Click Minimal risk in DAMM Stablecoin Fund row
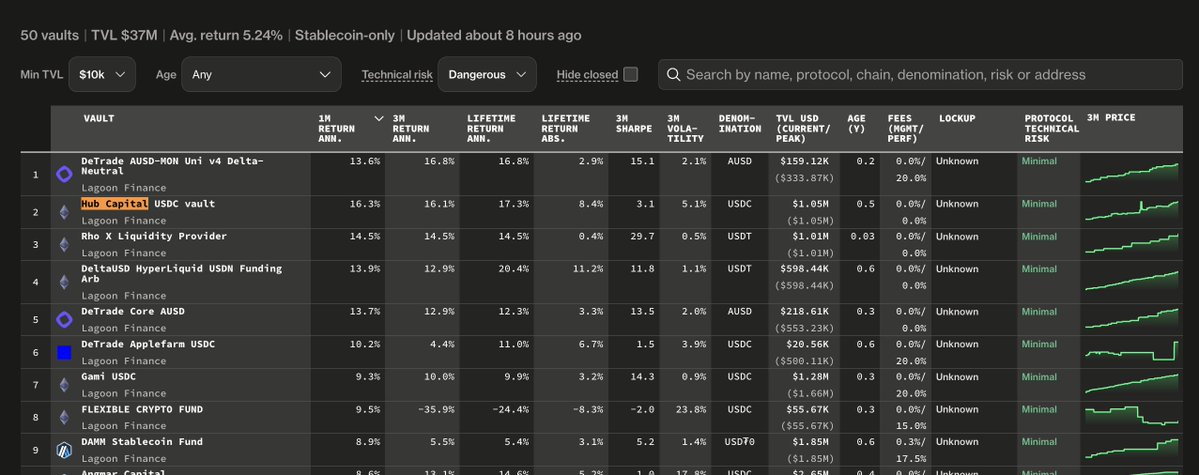This screenshot has width=1199, height=475. 1039,441
